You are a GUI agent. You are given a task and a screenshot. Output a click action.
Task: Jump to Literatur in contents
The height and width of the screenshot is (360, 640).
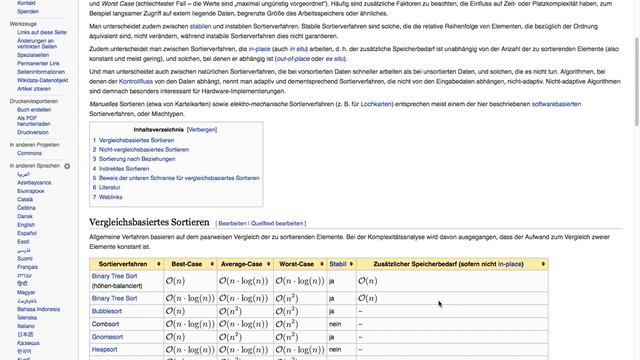[x=109, y=187]
